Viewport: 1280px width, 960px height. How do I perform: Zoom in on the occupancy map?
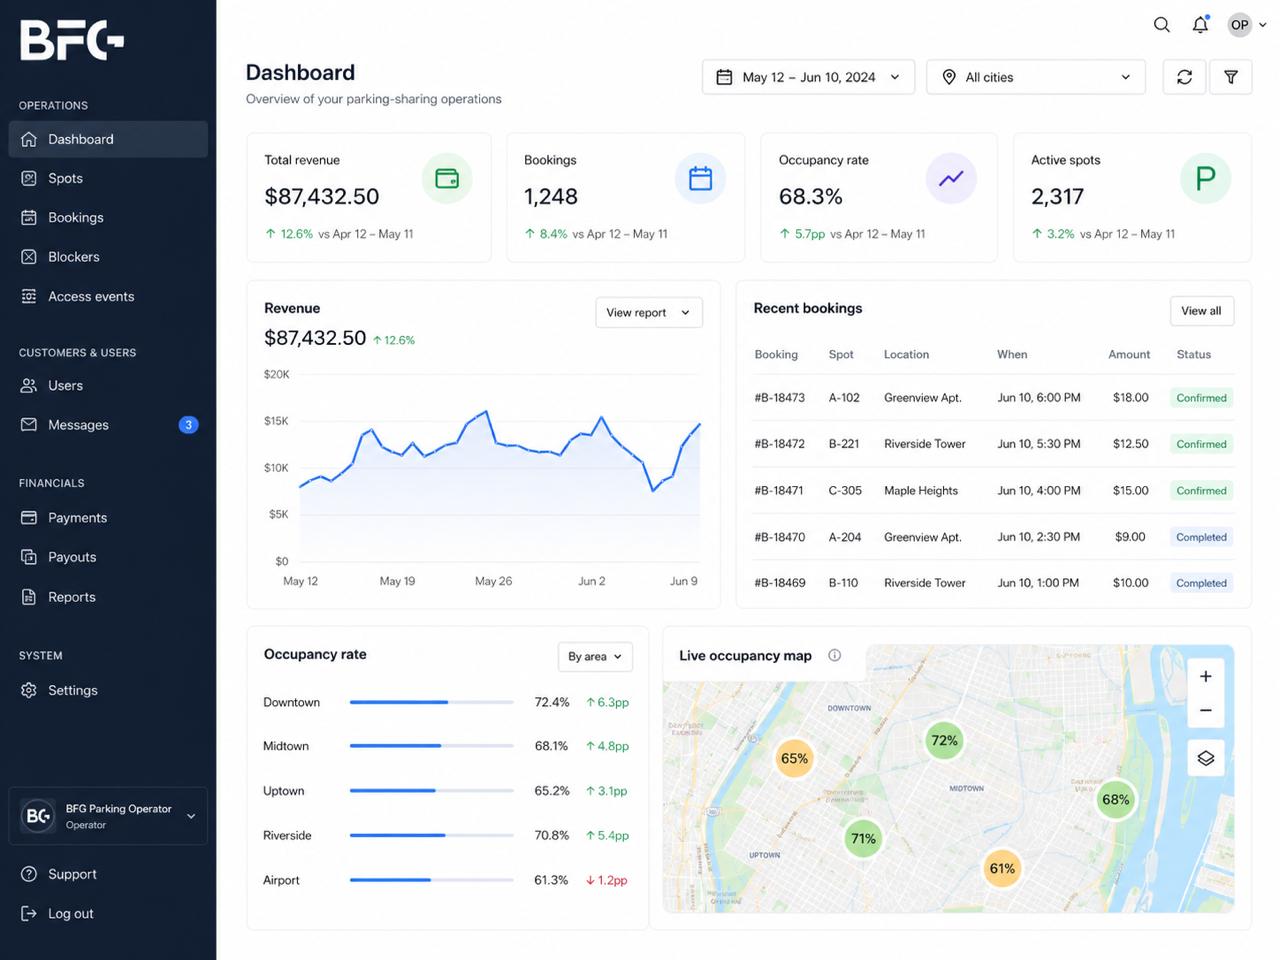coord(1206,676)
